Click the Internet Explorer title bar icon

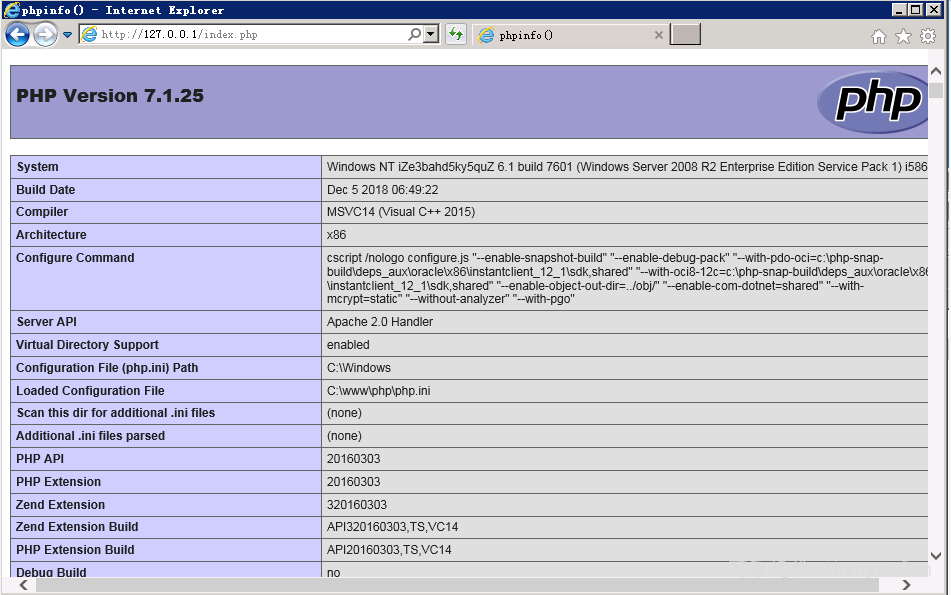click(11, 10)
